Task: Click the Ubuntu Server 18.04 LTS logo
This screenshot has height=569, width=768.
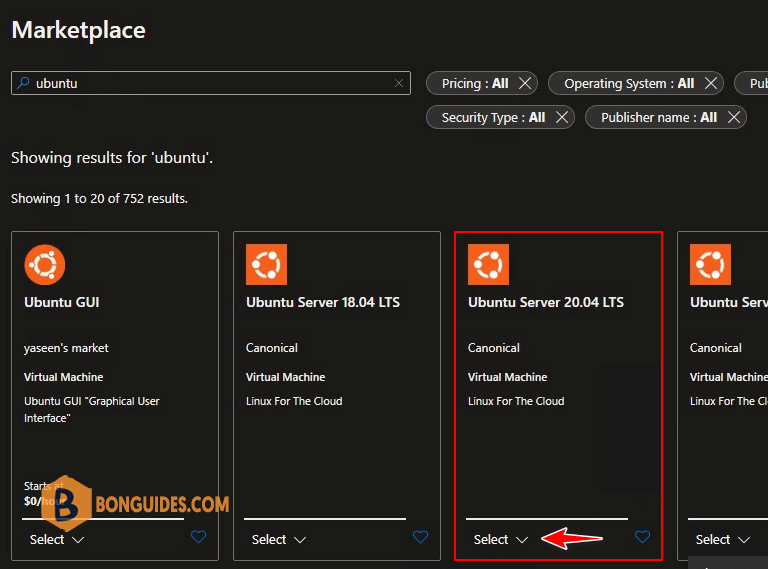Action: coord(266,264)
